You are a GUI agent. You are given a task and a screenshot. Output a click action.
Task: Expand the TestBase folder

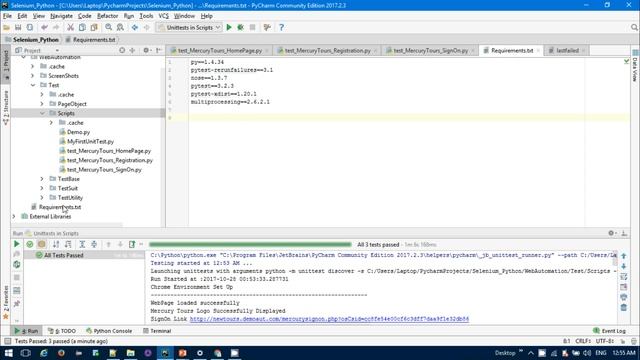click(42, 179)
